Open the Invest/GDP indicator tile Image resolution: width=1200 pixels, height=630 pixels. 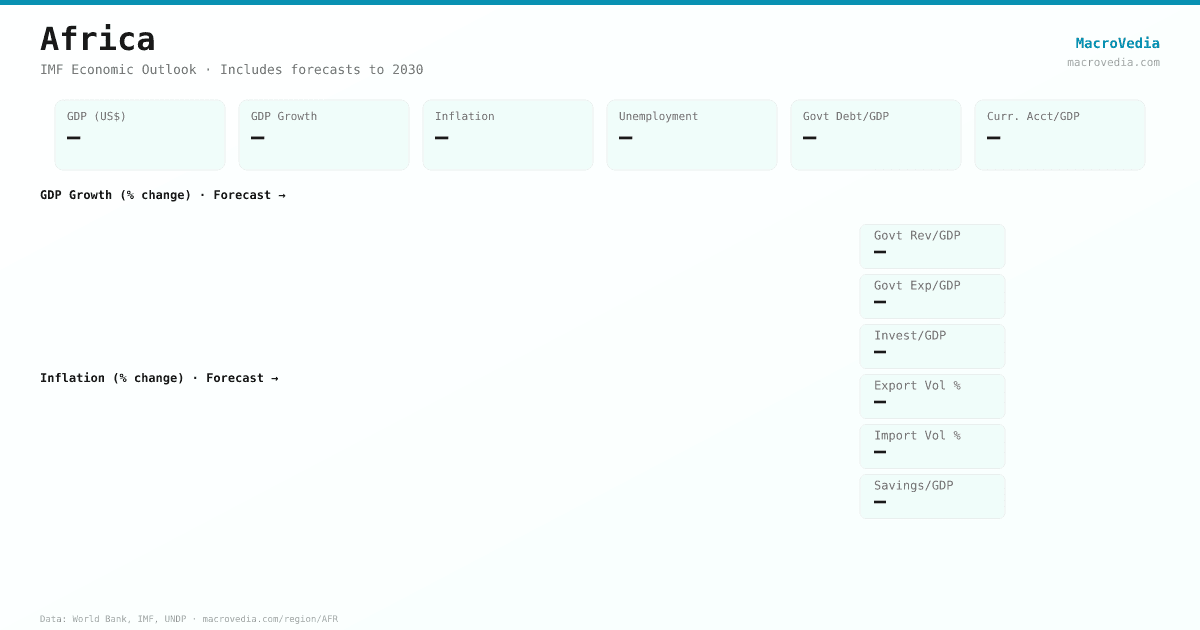pyautogui.click(x=932, y=346)
